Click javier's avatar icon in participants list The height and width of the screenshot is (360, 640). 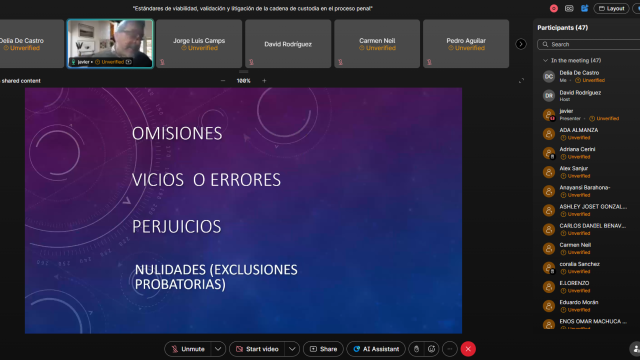tap(549, 115)
